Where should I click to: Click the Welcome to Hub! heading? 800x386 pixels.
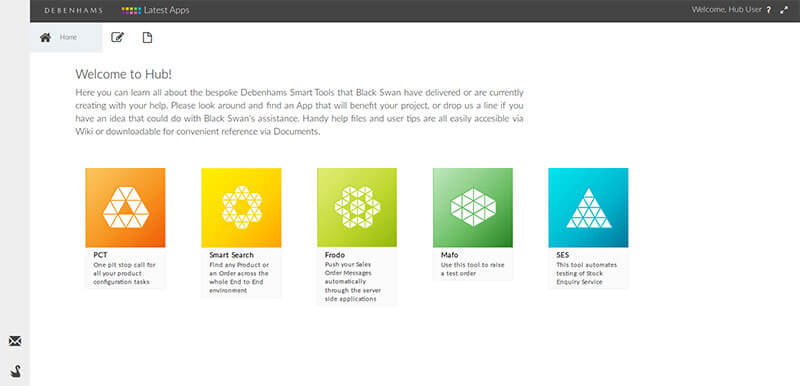pyautogui.click(x=123, y=74)
